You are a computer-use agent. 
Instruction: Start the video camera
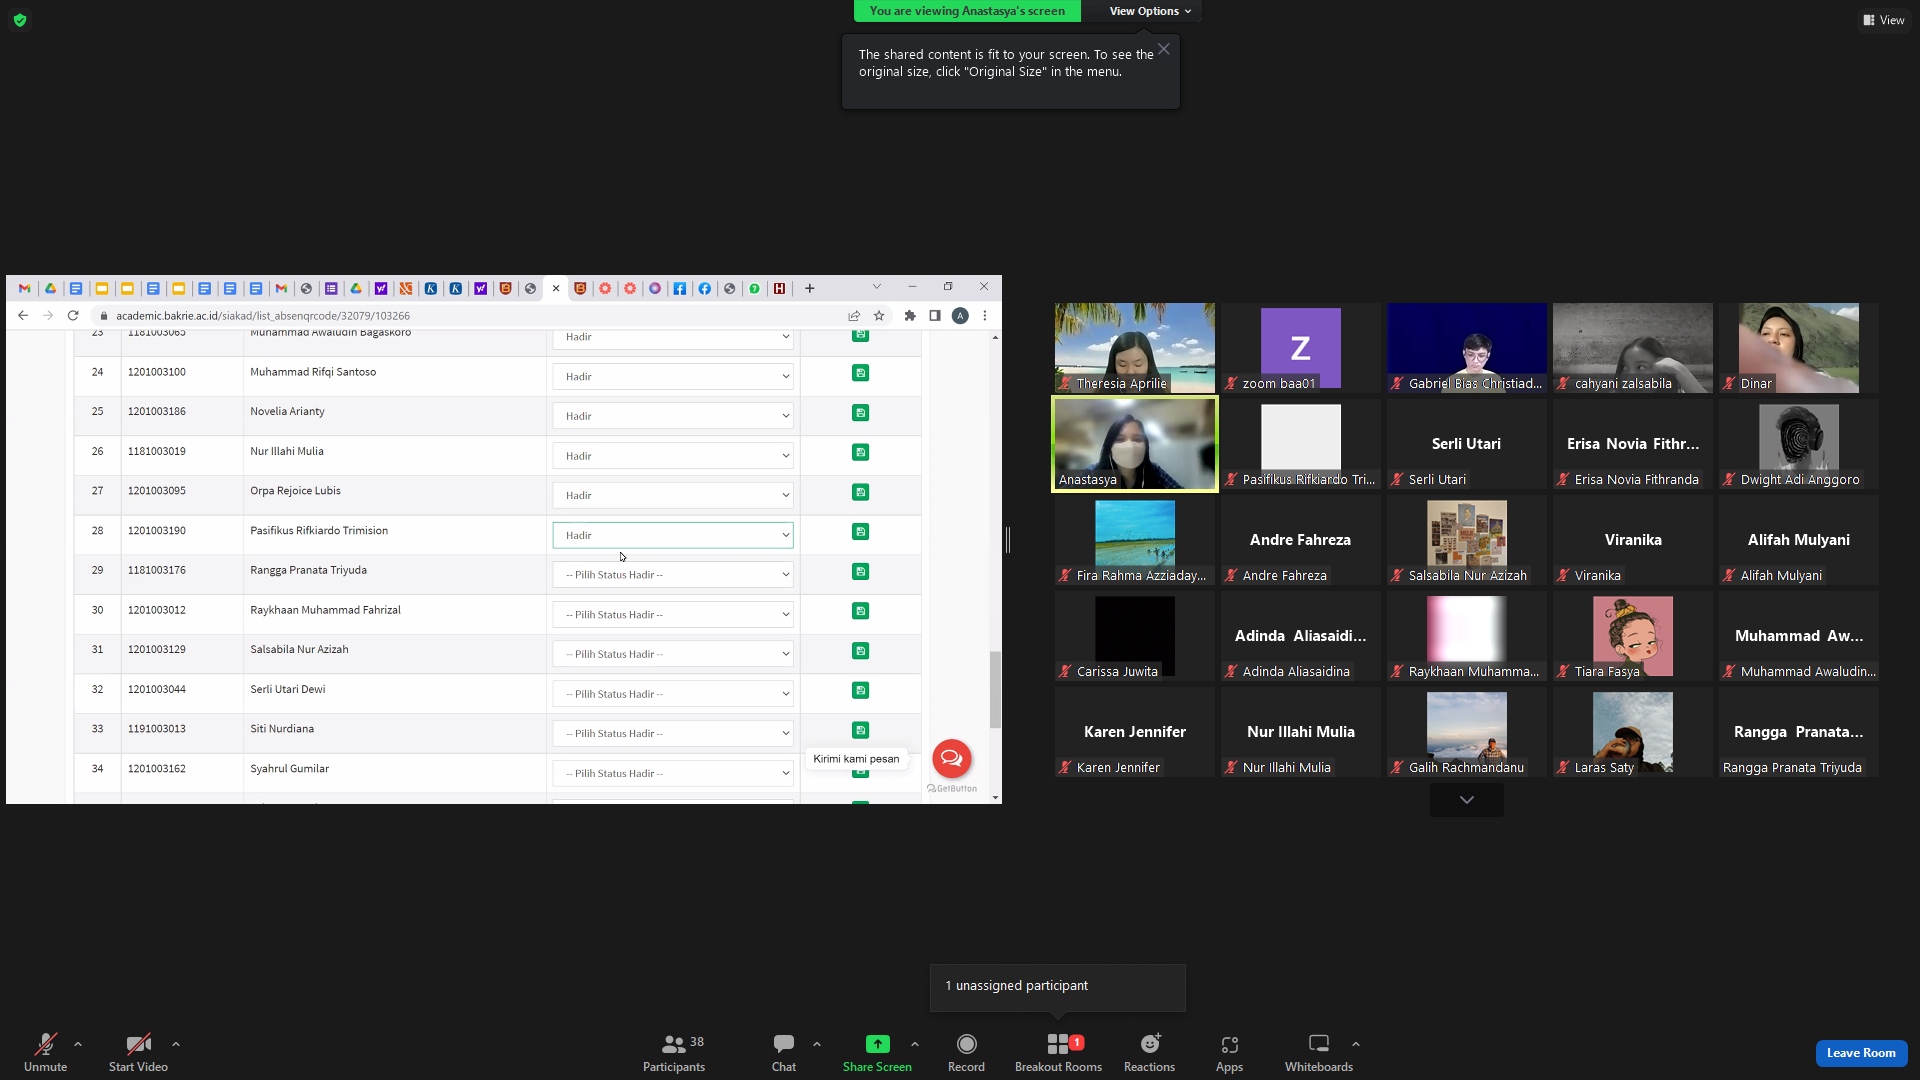(138, 1053)
